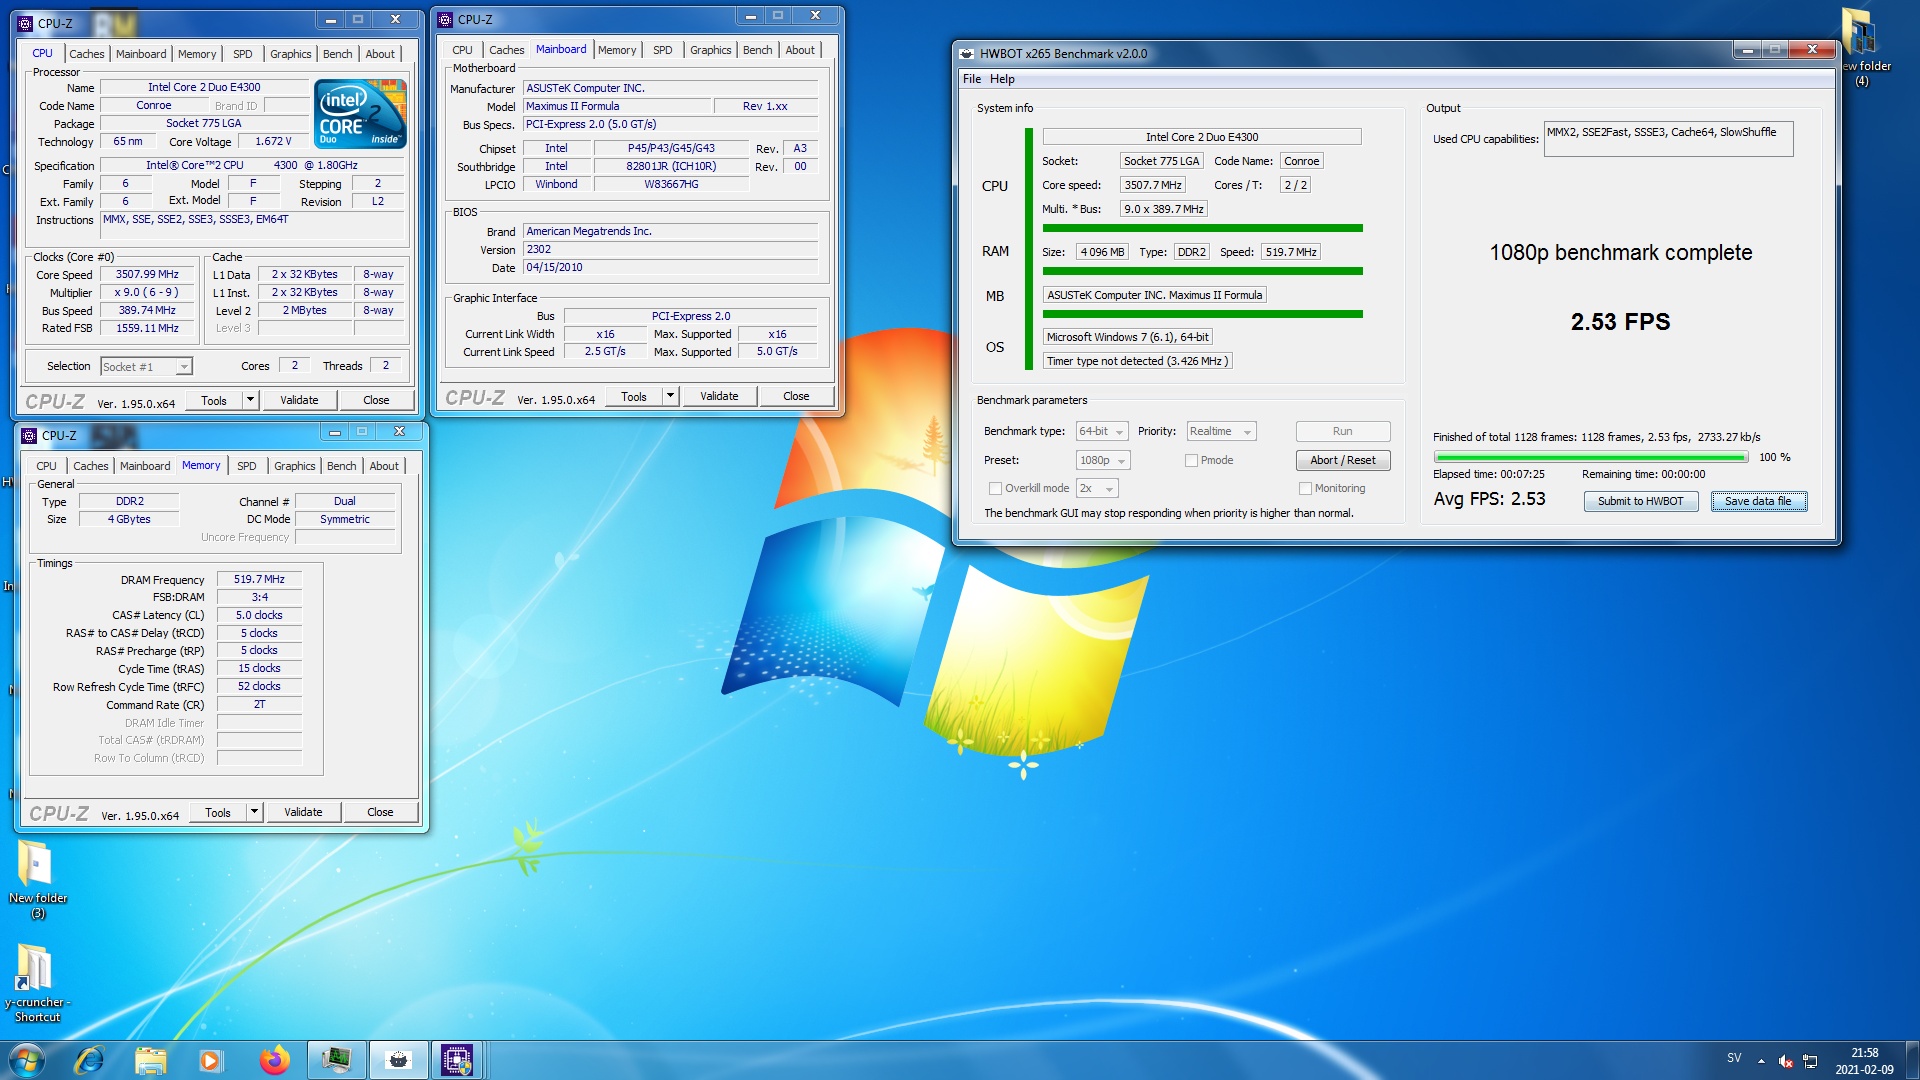
Task: Switch to HWBOT x265 taskbar icon
Action: pos(398,1060)
